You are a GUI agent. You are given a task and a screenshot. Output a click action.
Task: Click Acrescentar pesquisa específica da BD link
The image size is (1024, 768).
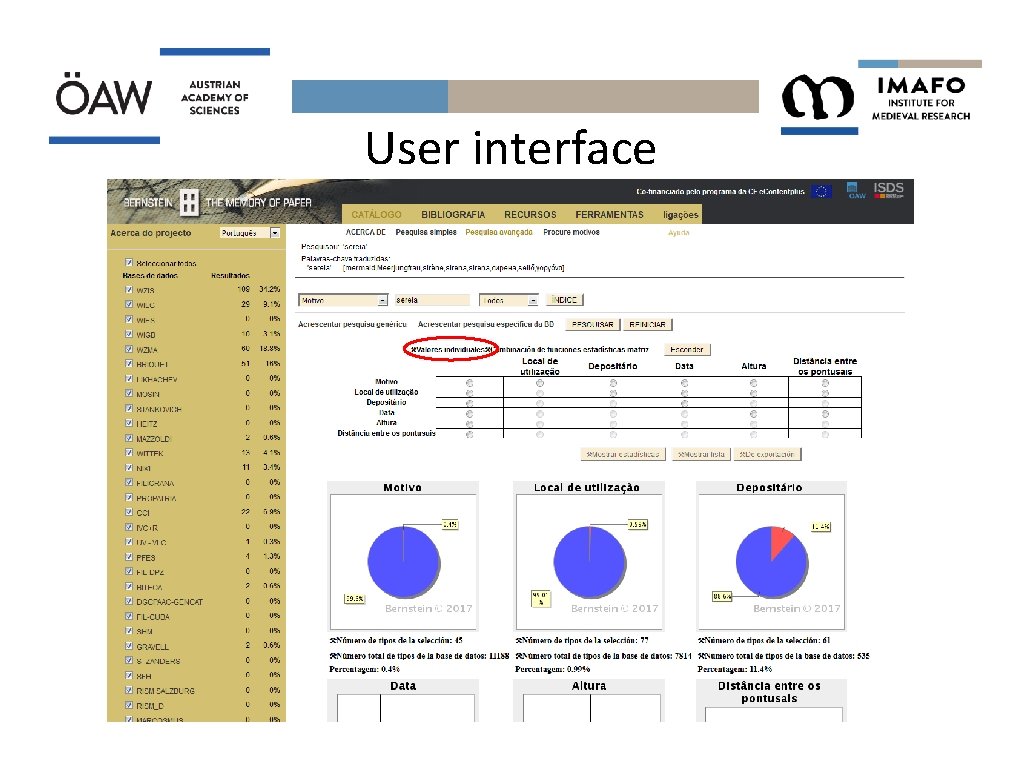[x=486, y=325]
